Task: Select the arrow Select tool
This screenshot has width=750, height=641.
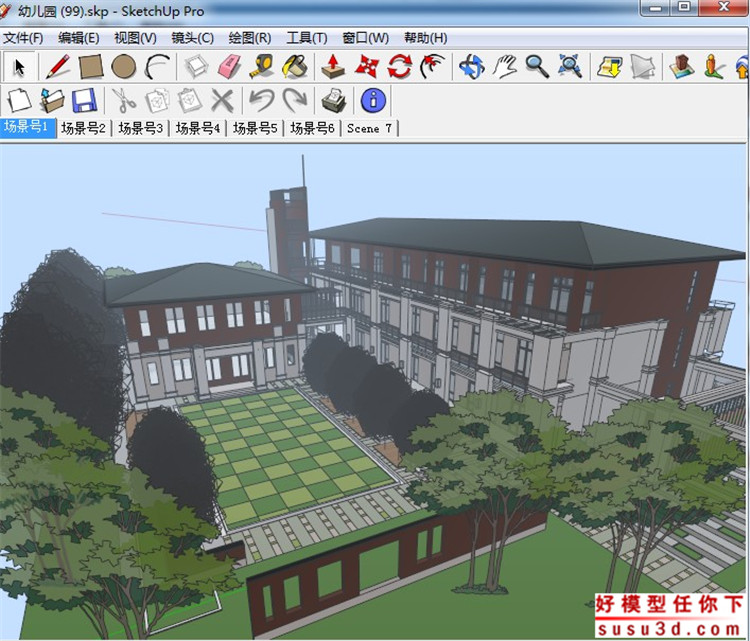Action: (x=19, y=66)
